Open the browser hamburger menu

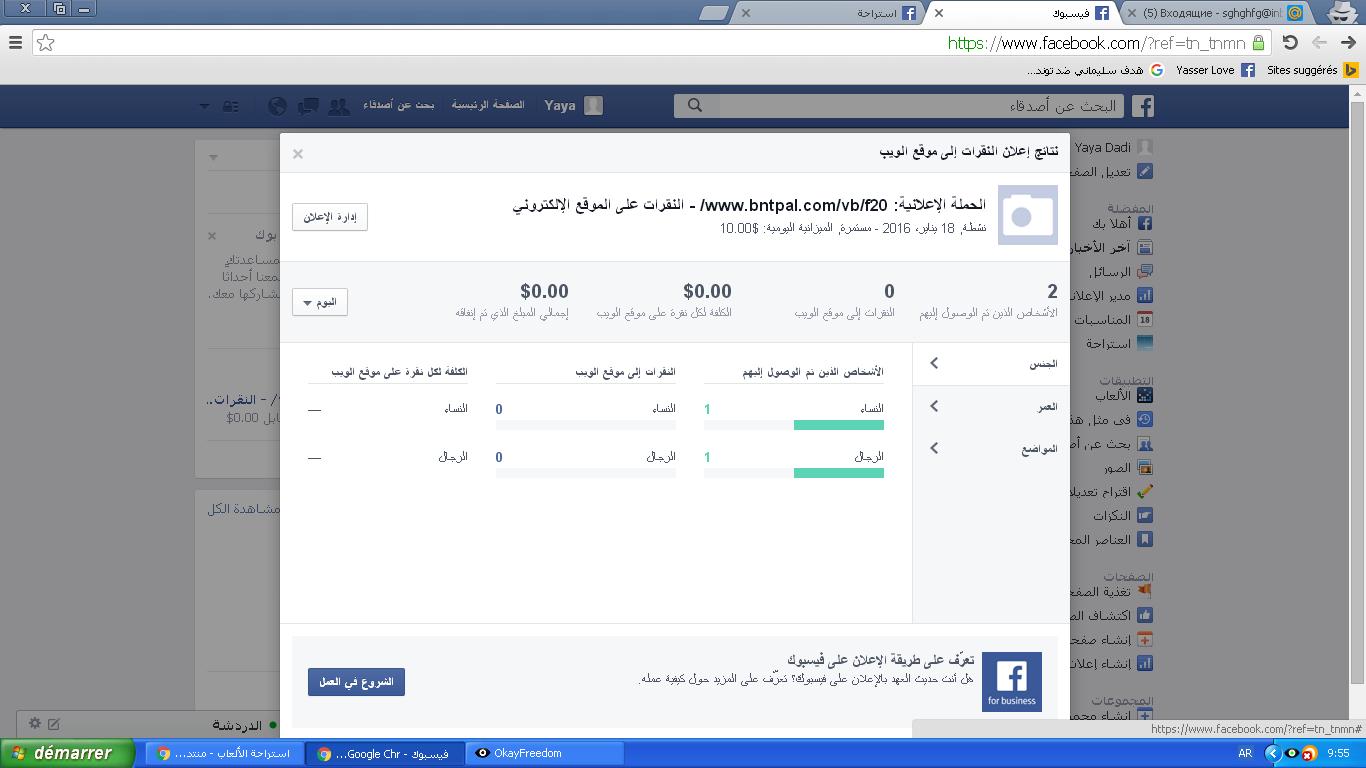tap(15, 43)
